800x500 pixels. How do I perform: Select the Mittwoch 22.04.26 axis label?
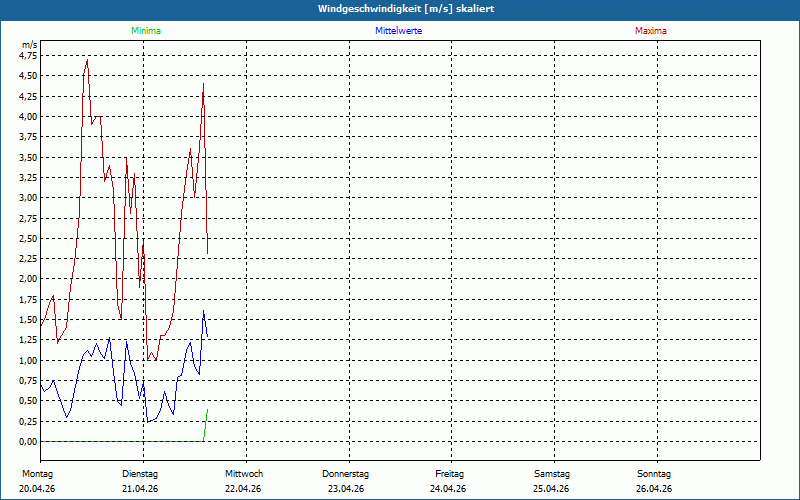coord(243,481)
